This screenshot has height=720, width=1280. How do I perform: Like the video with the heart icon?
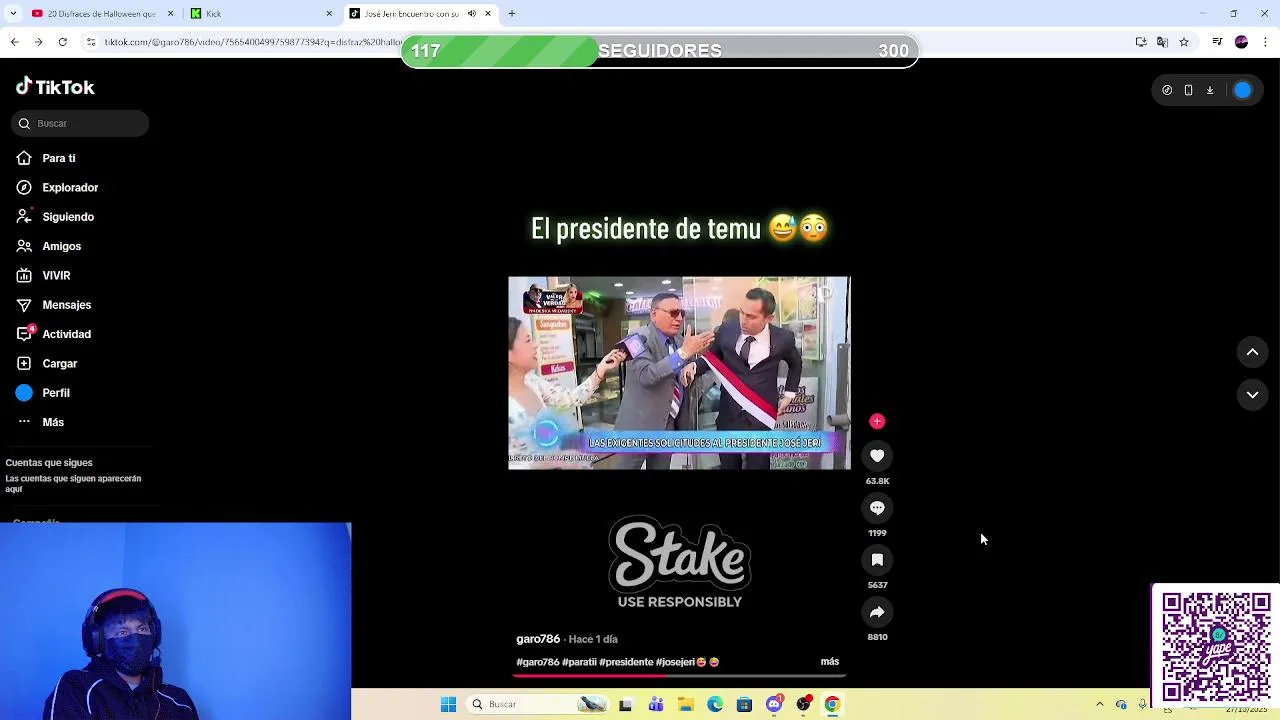click(x=877, y=456)
